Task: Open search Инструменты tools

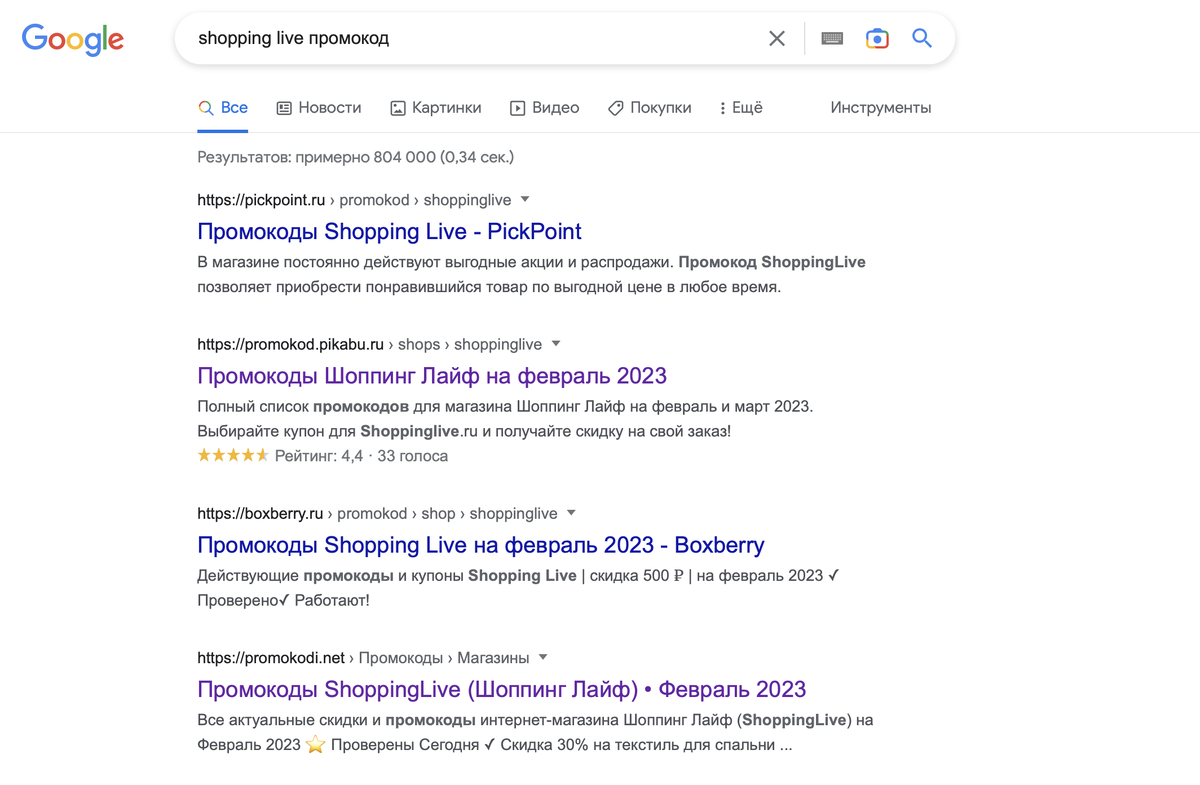Action: [881, 107]
